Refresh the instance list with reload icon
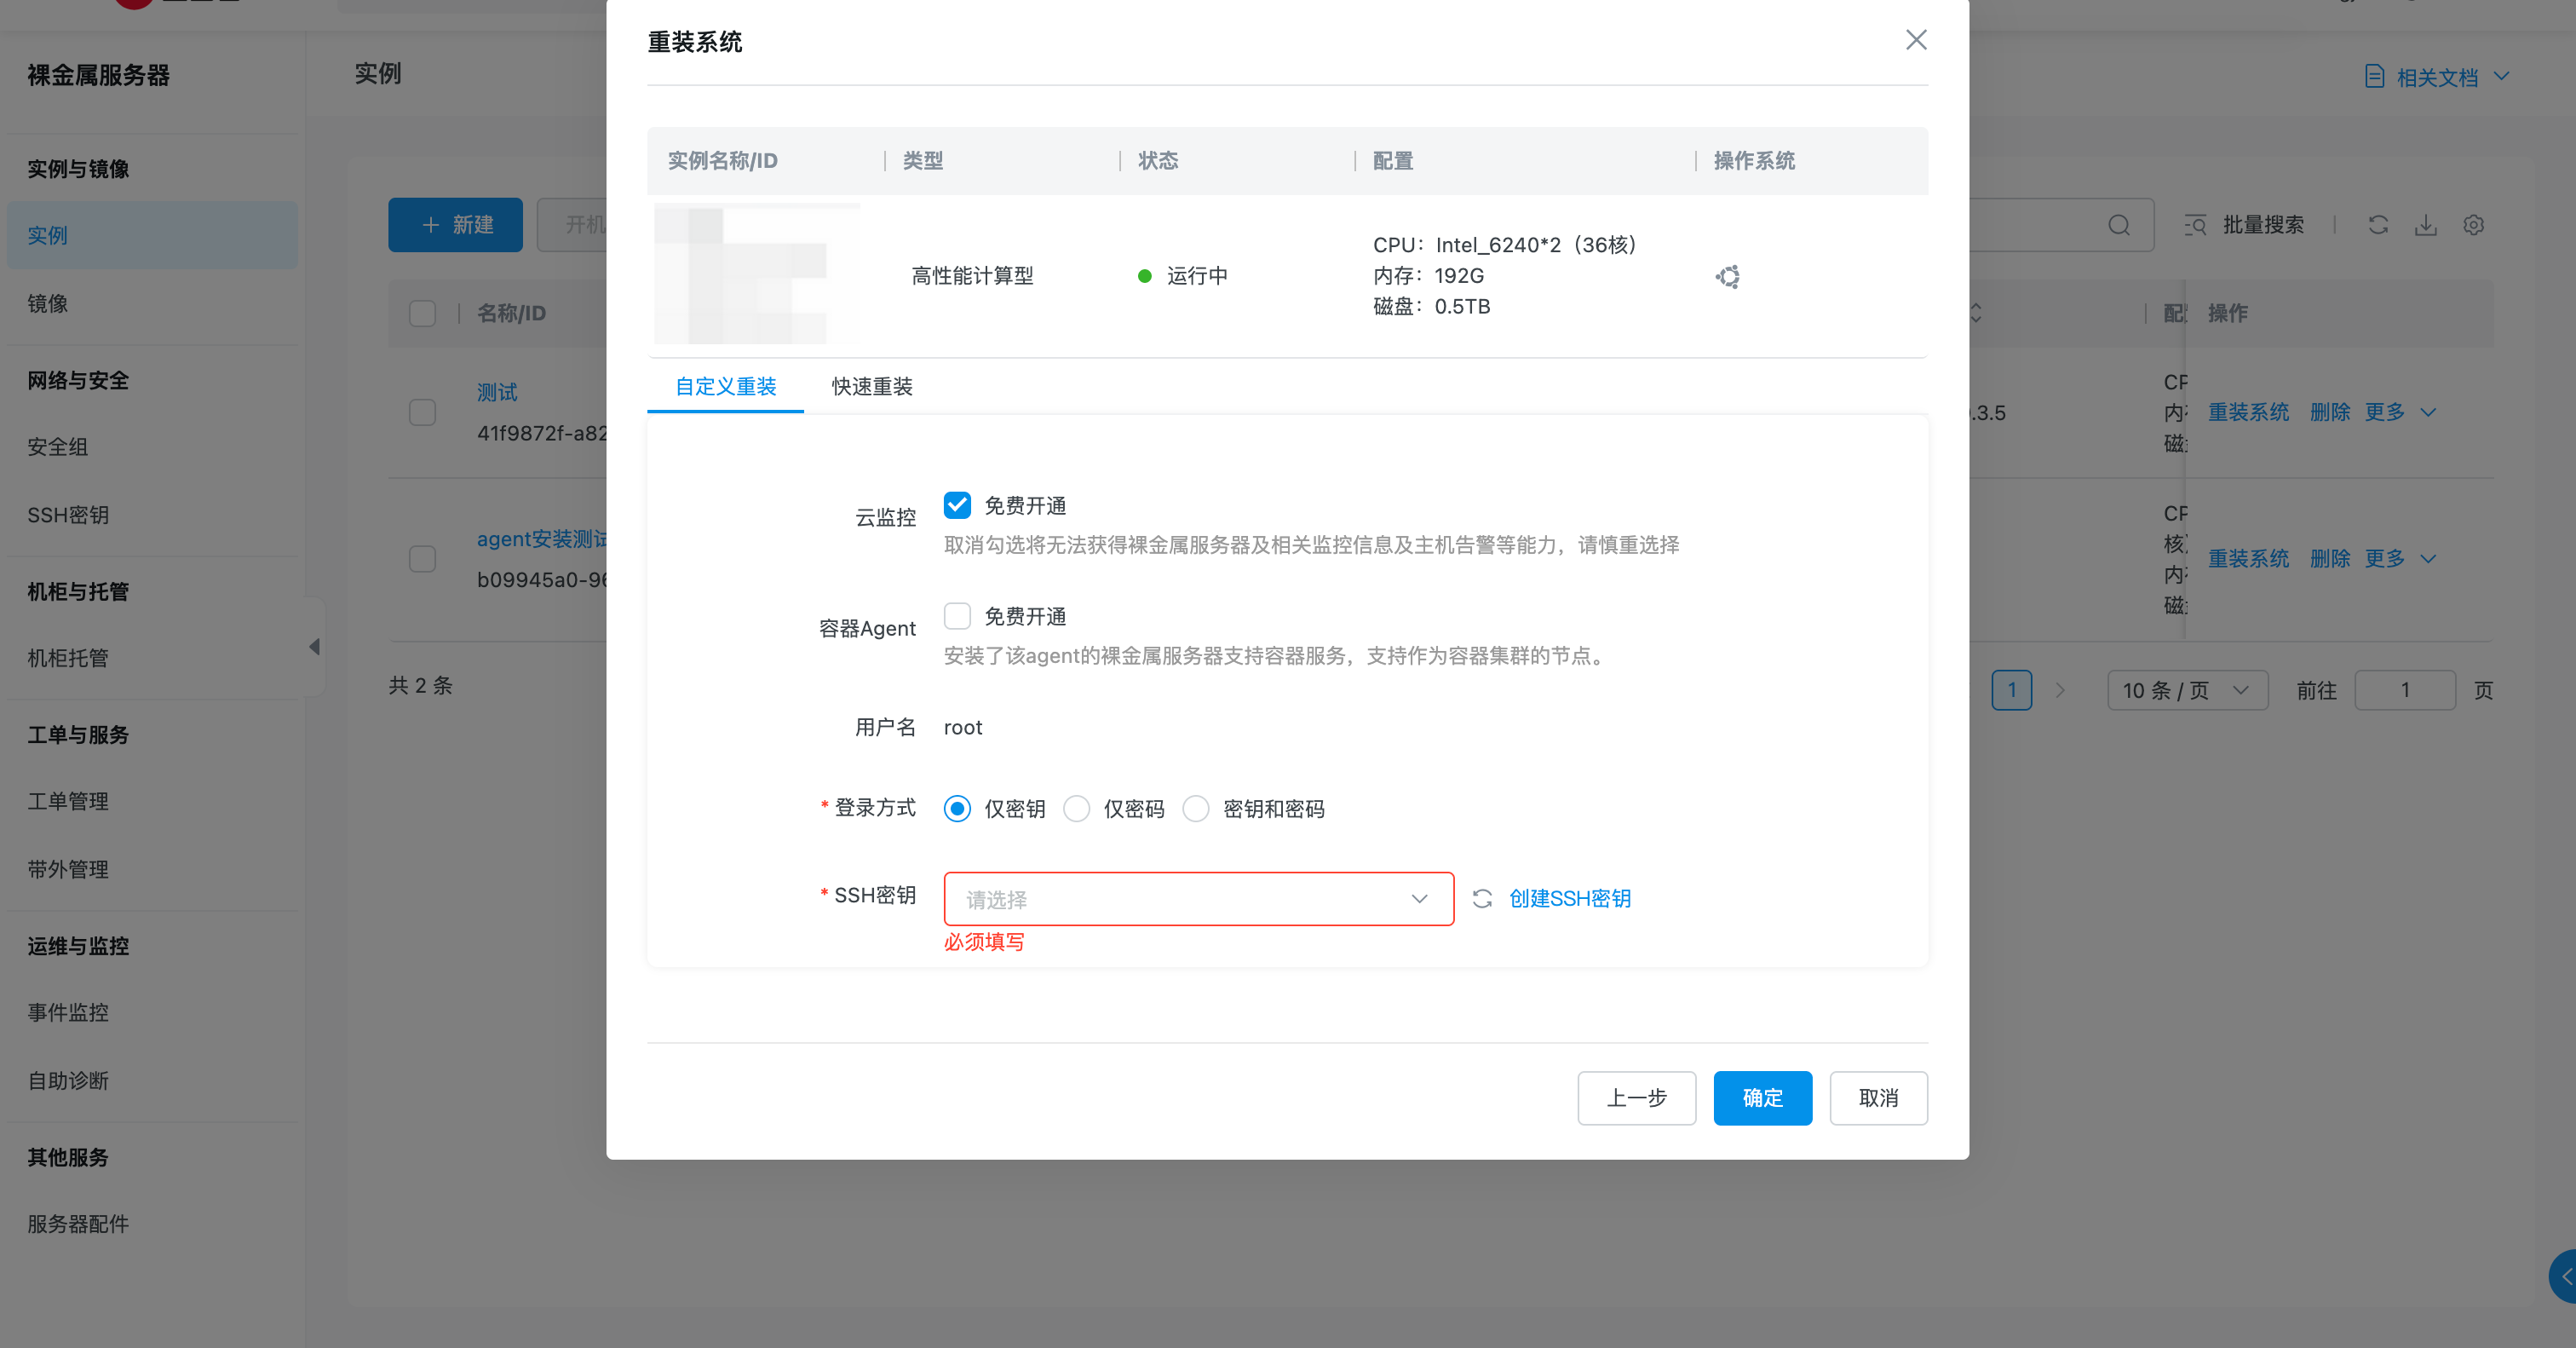This screenshot has height=1348, width=2576. point(2378,225)
